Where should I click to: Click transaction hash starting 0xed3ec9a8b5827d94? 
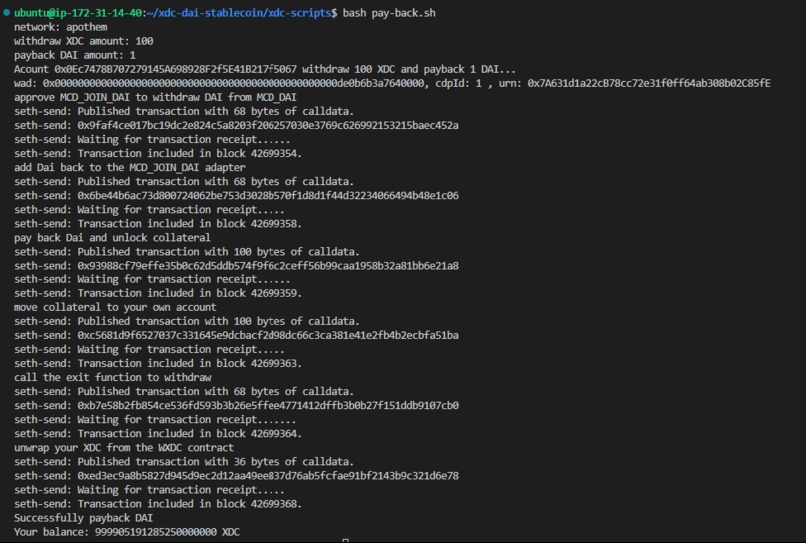268,476
